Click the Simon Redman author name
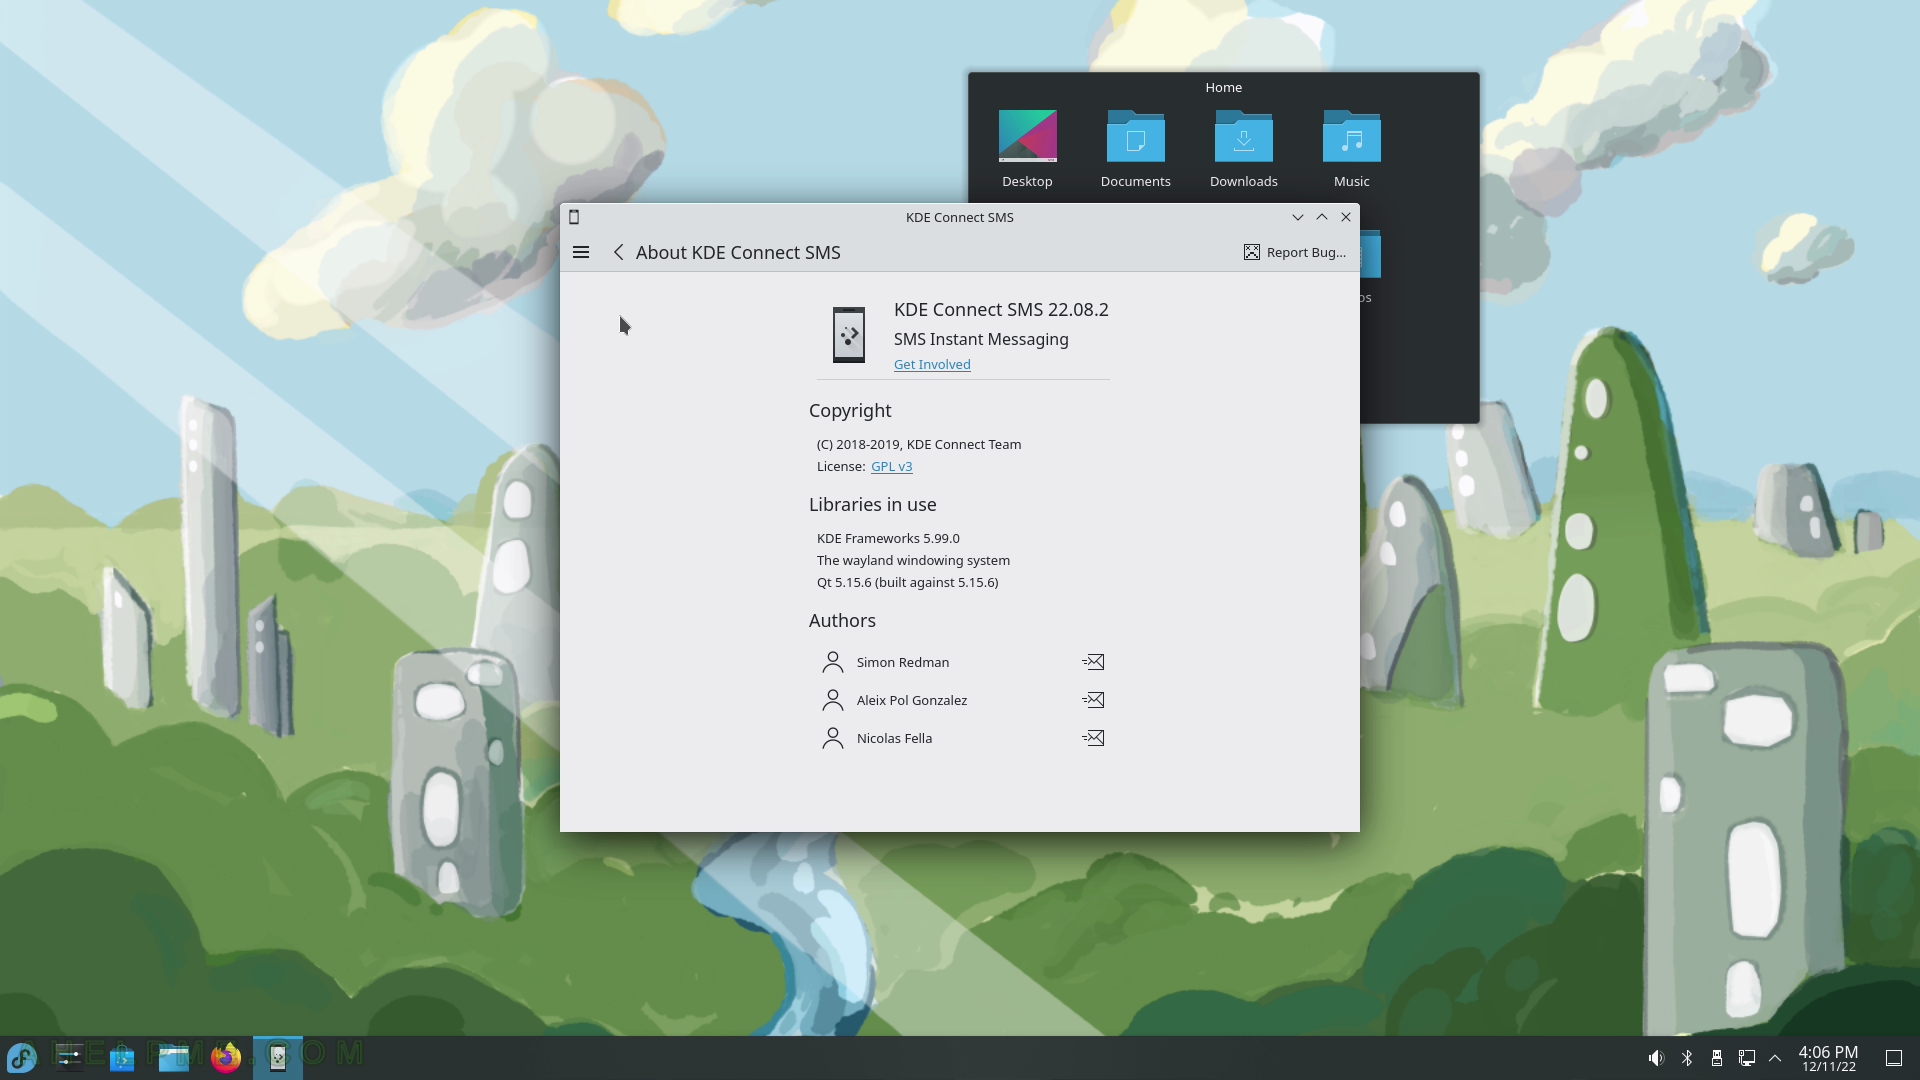Viewport: 1920px width, 1080px height. pyautogui.click(x=903, y=662)
